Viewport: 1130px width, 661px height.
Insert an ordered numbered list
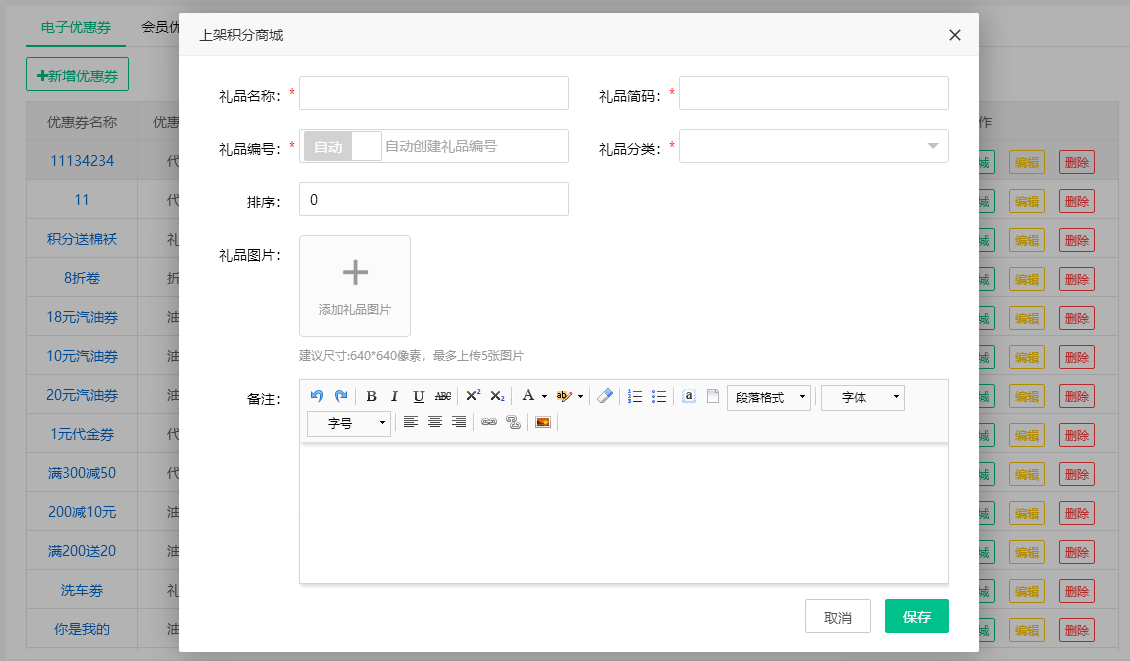(634, 397)
